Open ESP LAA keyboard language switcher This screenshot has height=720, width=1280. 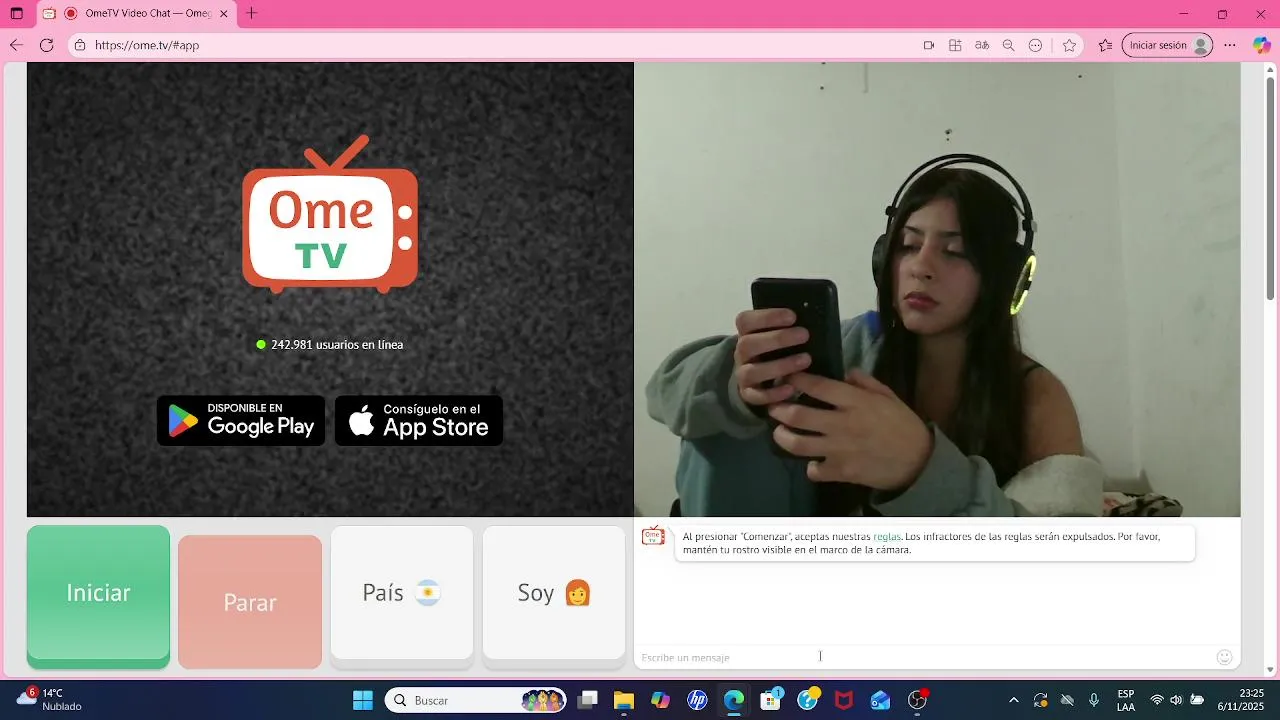pyautogui.click(x=1126, y=700)
